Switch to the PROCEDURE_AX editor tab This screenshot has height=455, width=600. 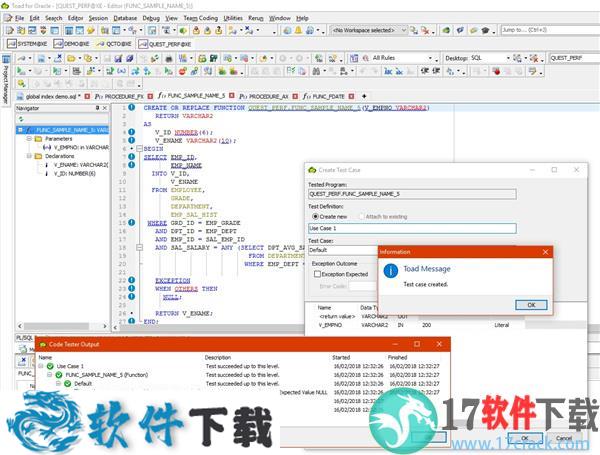coord(268,96)
